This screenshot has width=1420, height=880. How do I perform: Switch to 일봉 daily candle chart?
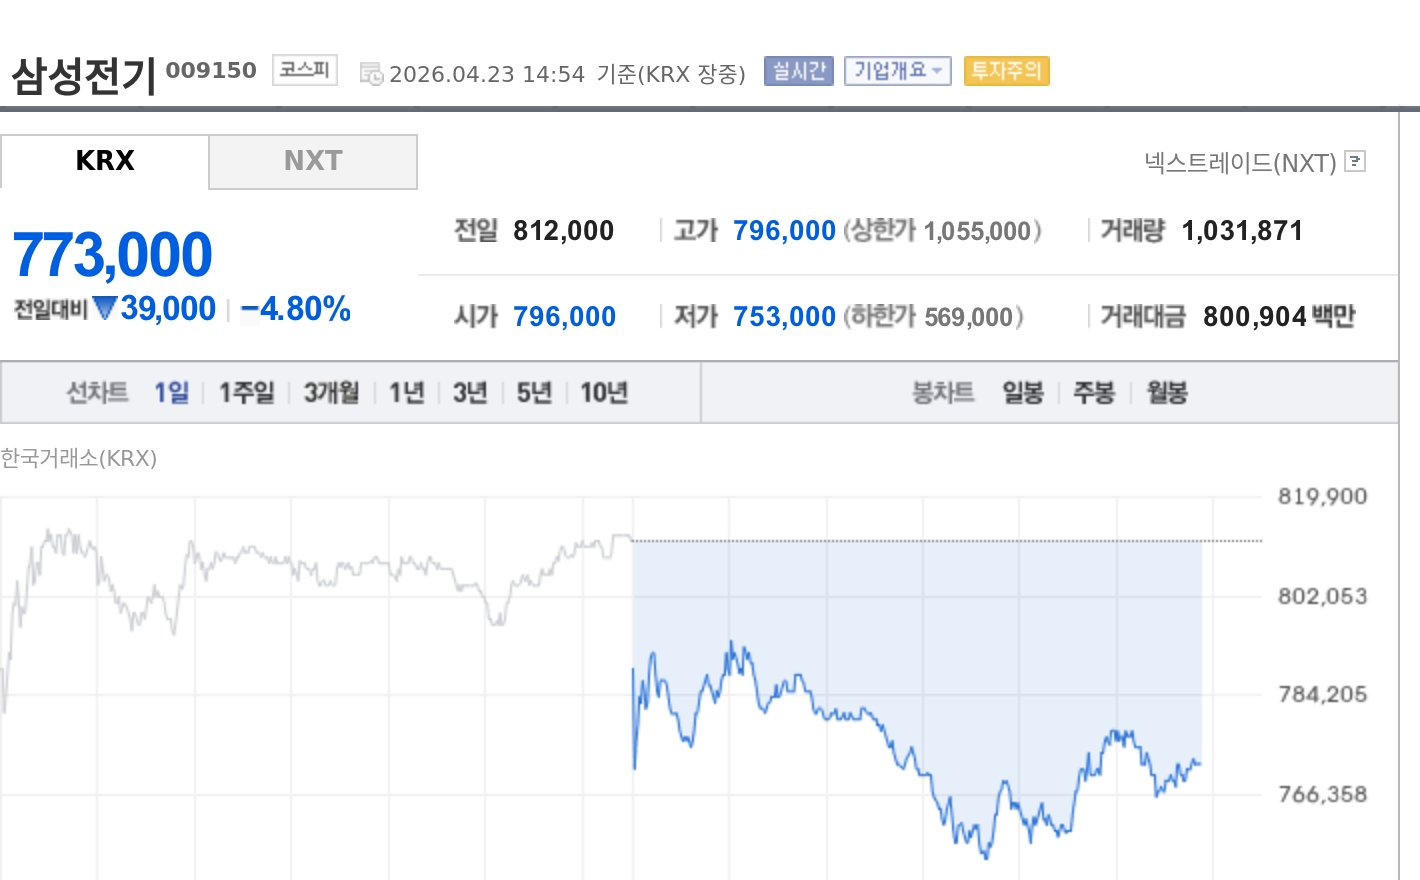(x=1022, y=392)
